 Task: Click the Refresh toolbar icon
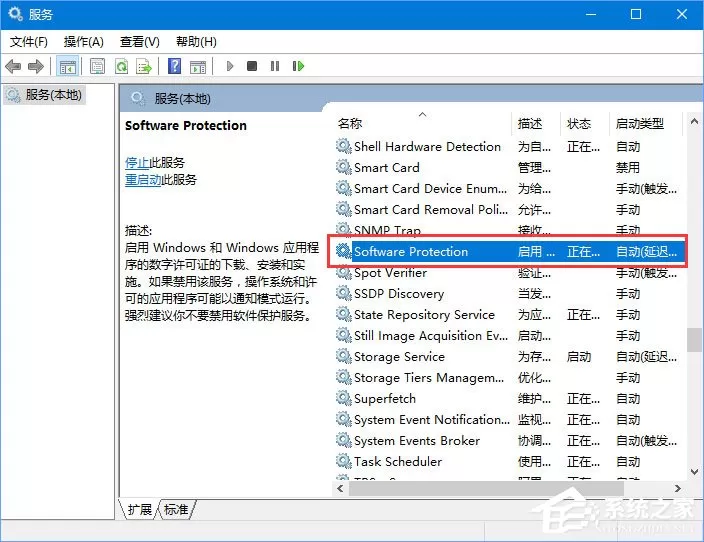(122, 66)
